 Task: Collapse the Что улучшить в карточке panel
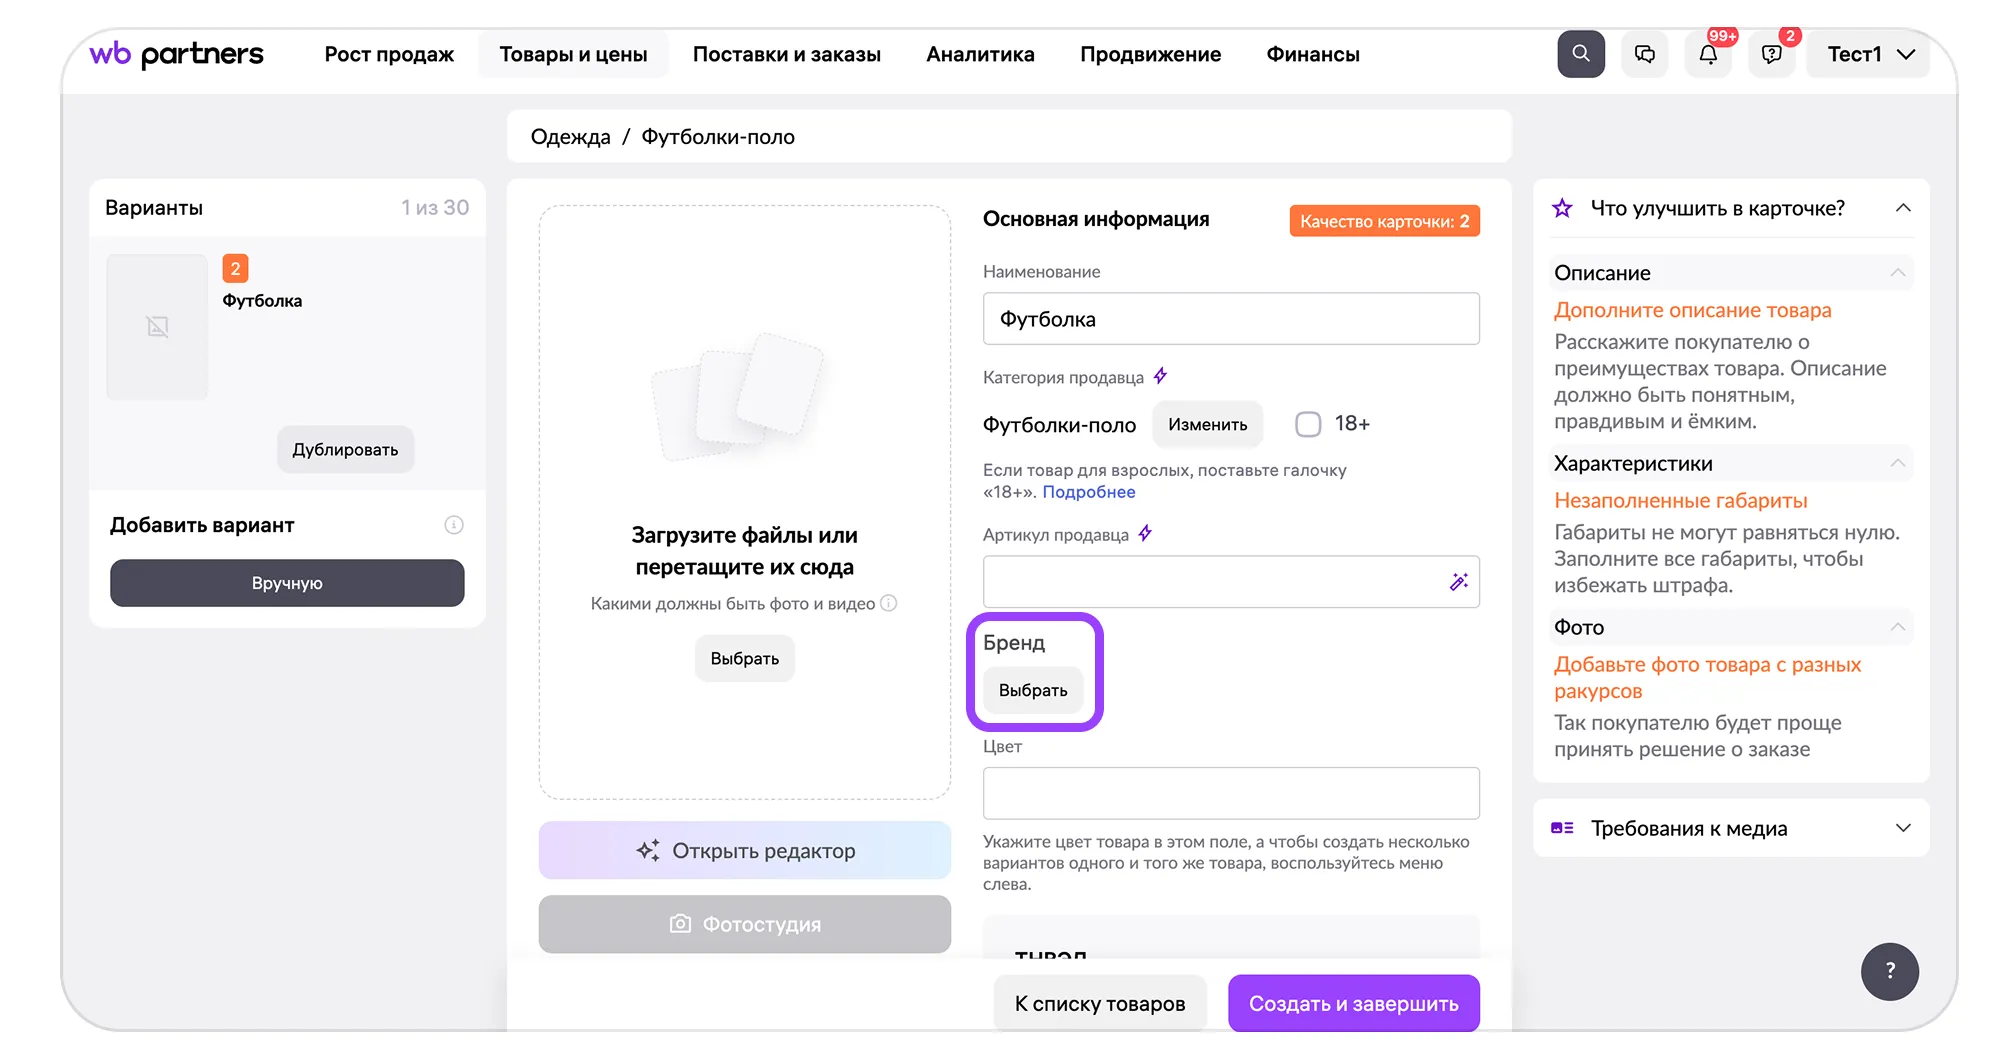(1902, 208)
